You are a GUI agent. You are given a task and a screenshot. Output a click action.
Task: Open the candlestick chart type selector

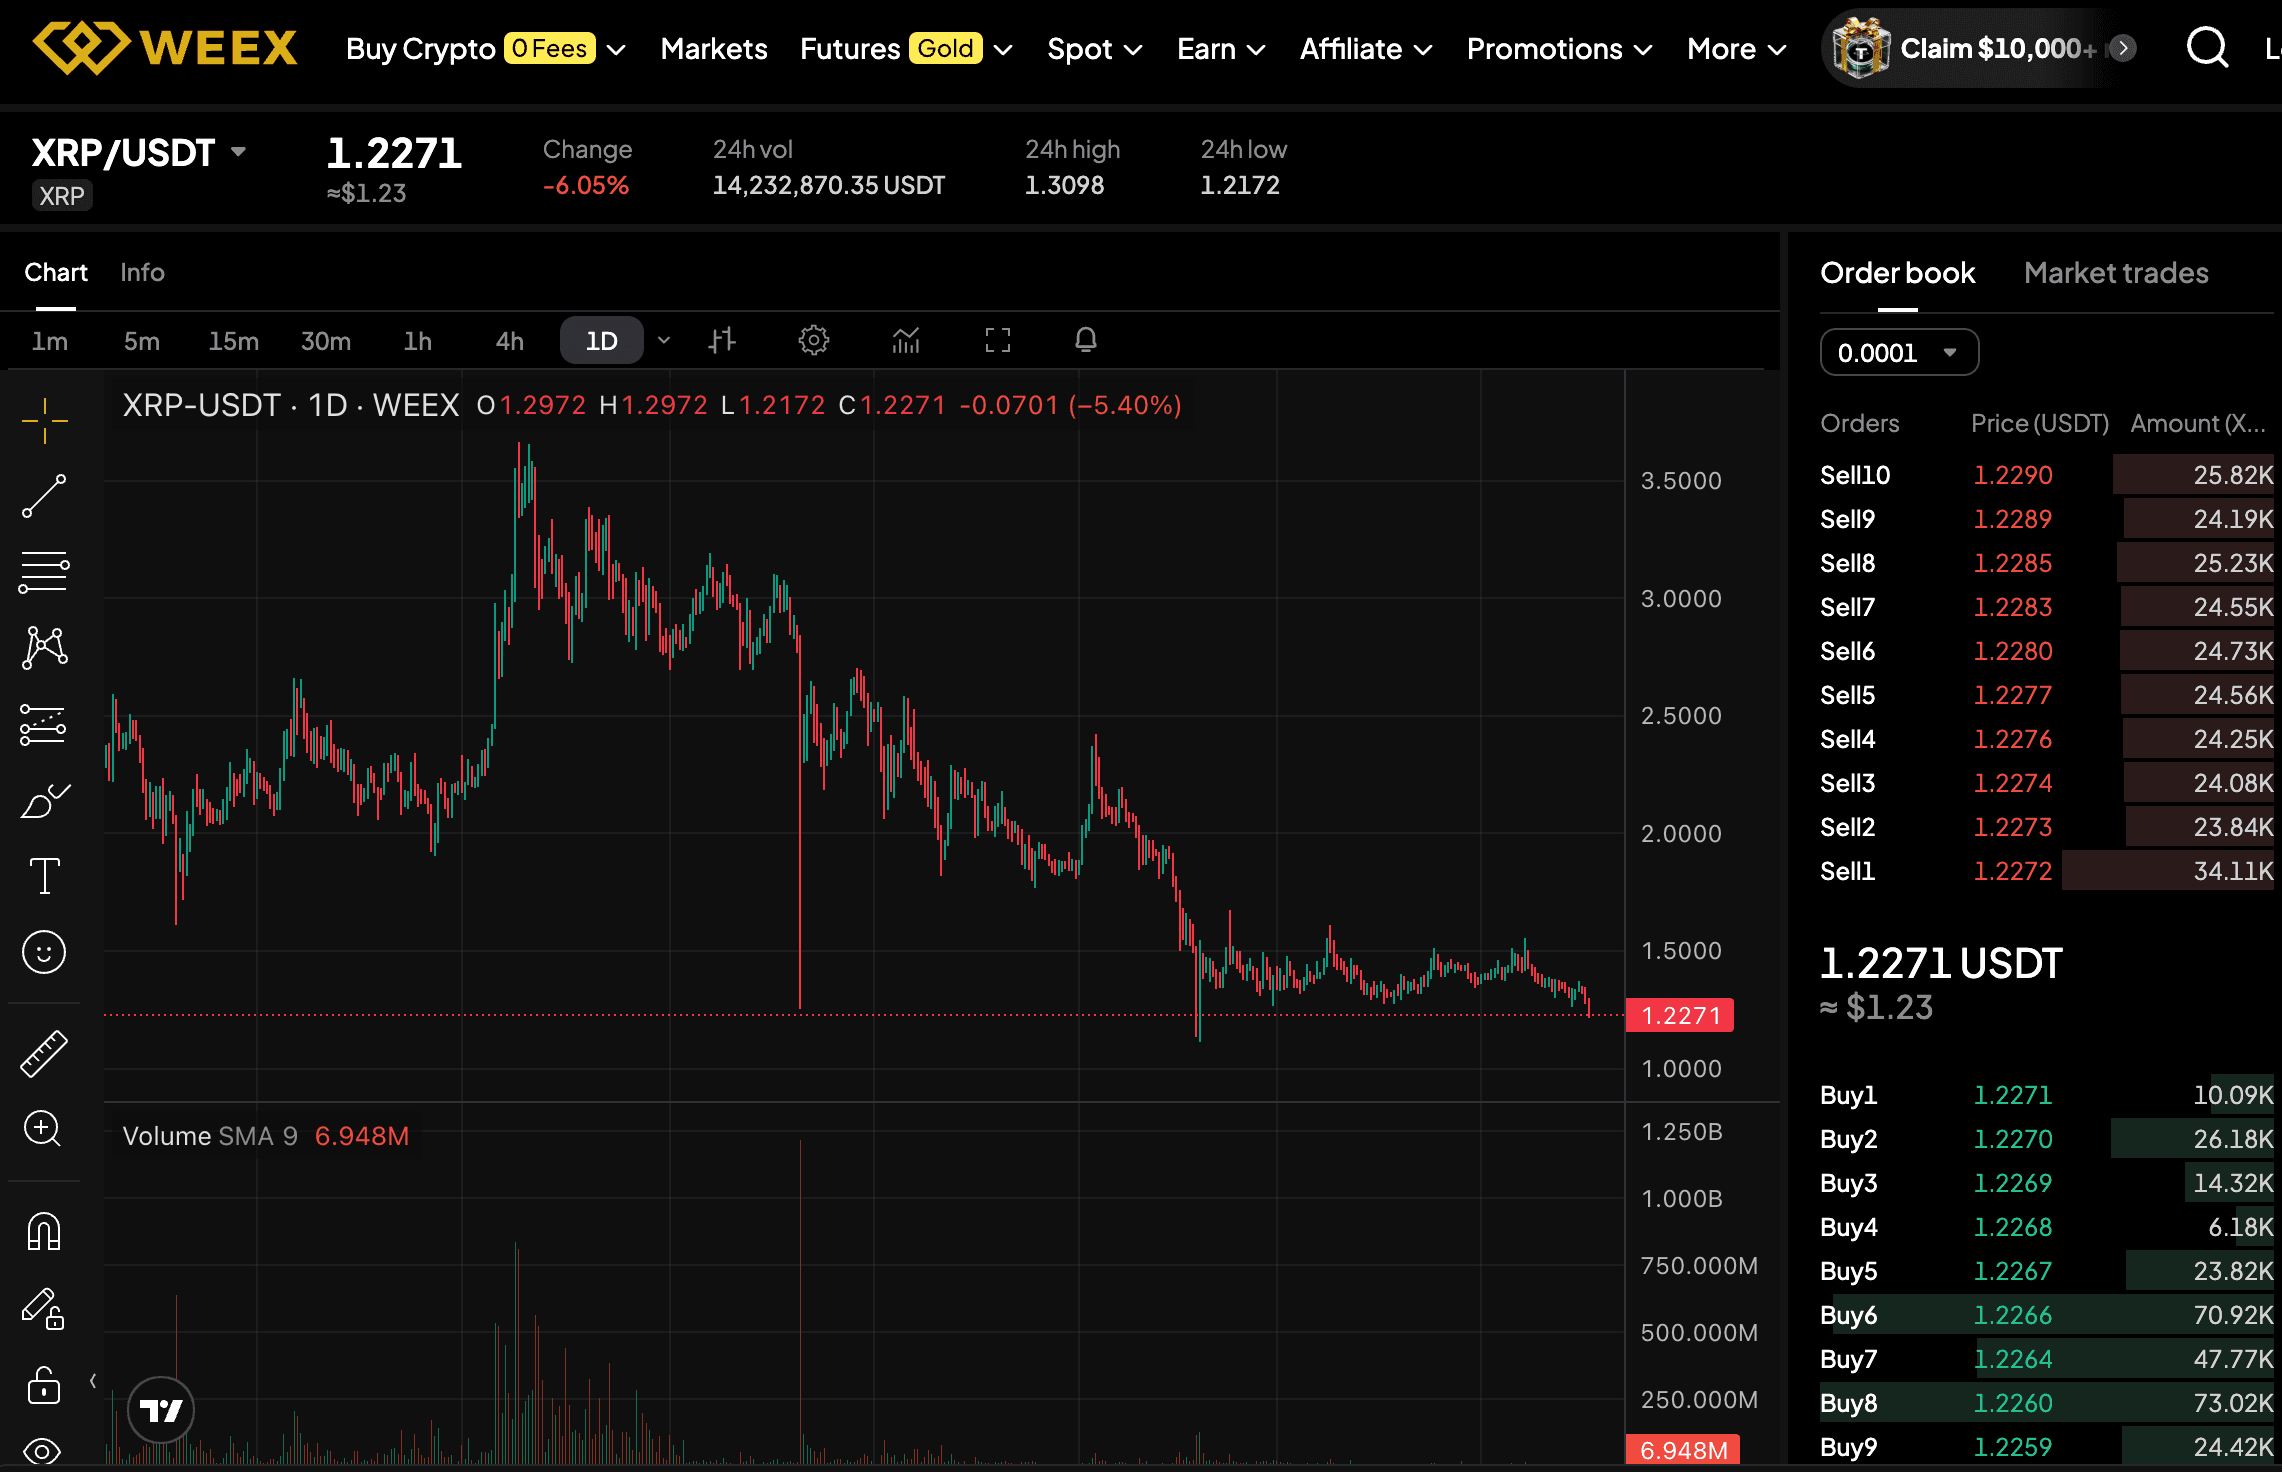[722, 340]
